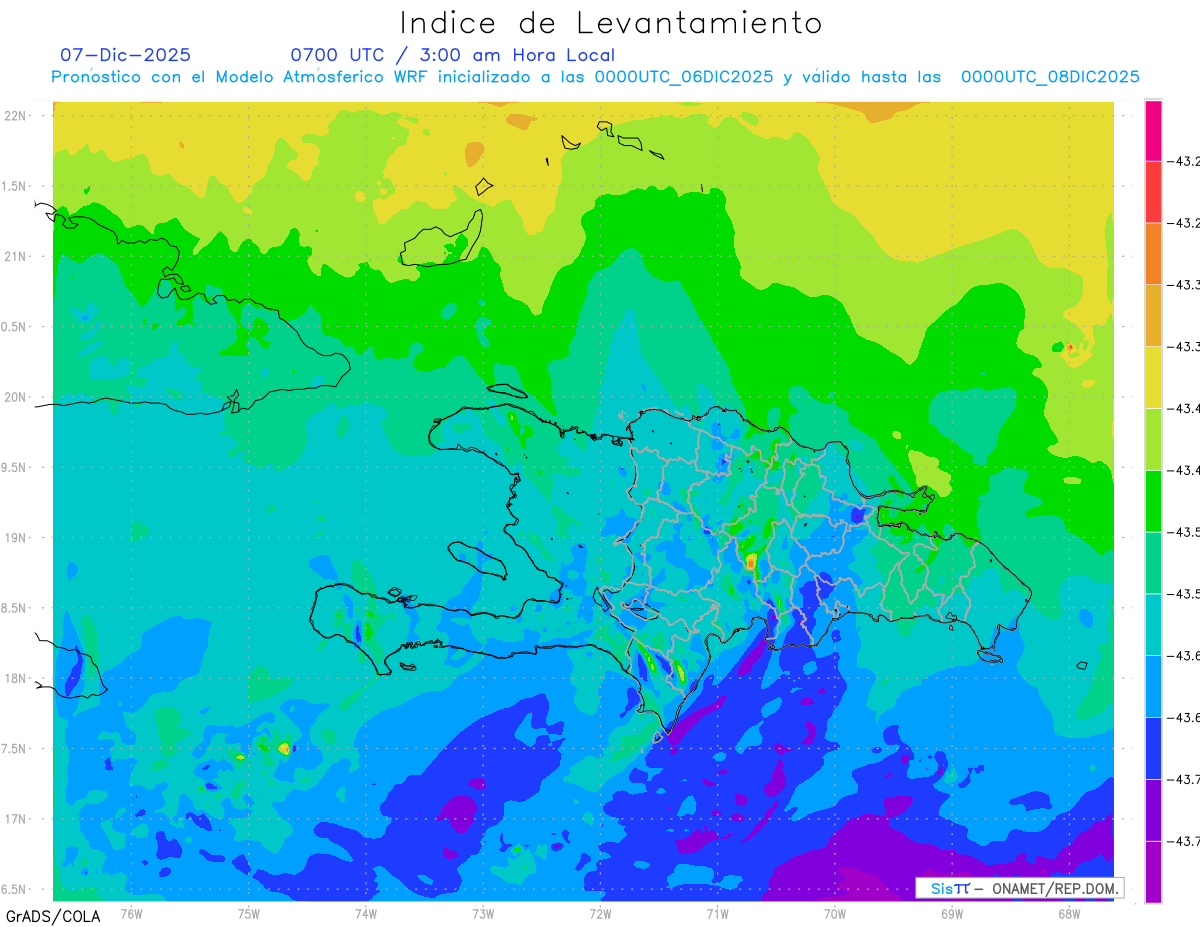This screenshot has width=1200, height=927.
Task: Click the initialization stamp '0000UTC_06DIC2025'
Action: coord(684,77)
